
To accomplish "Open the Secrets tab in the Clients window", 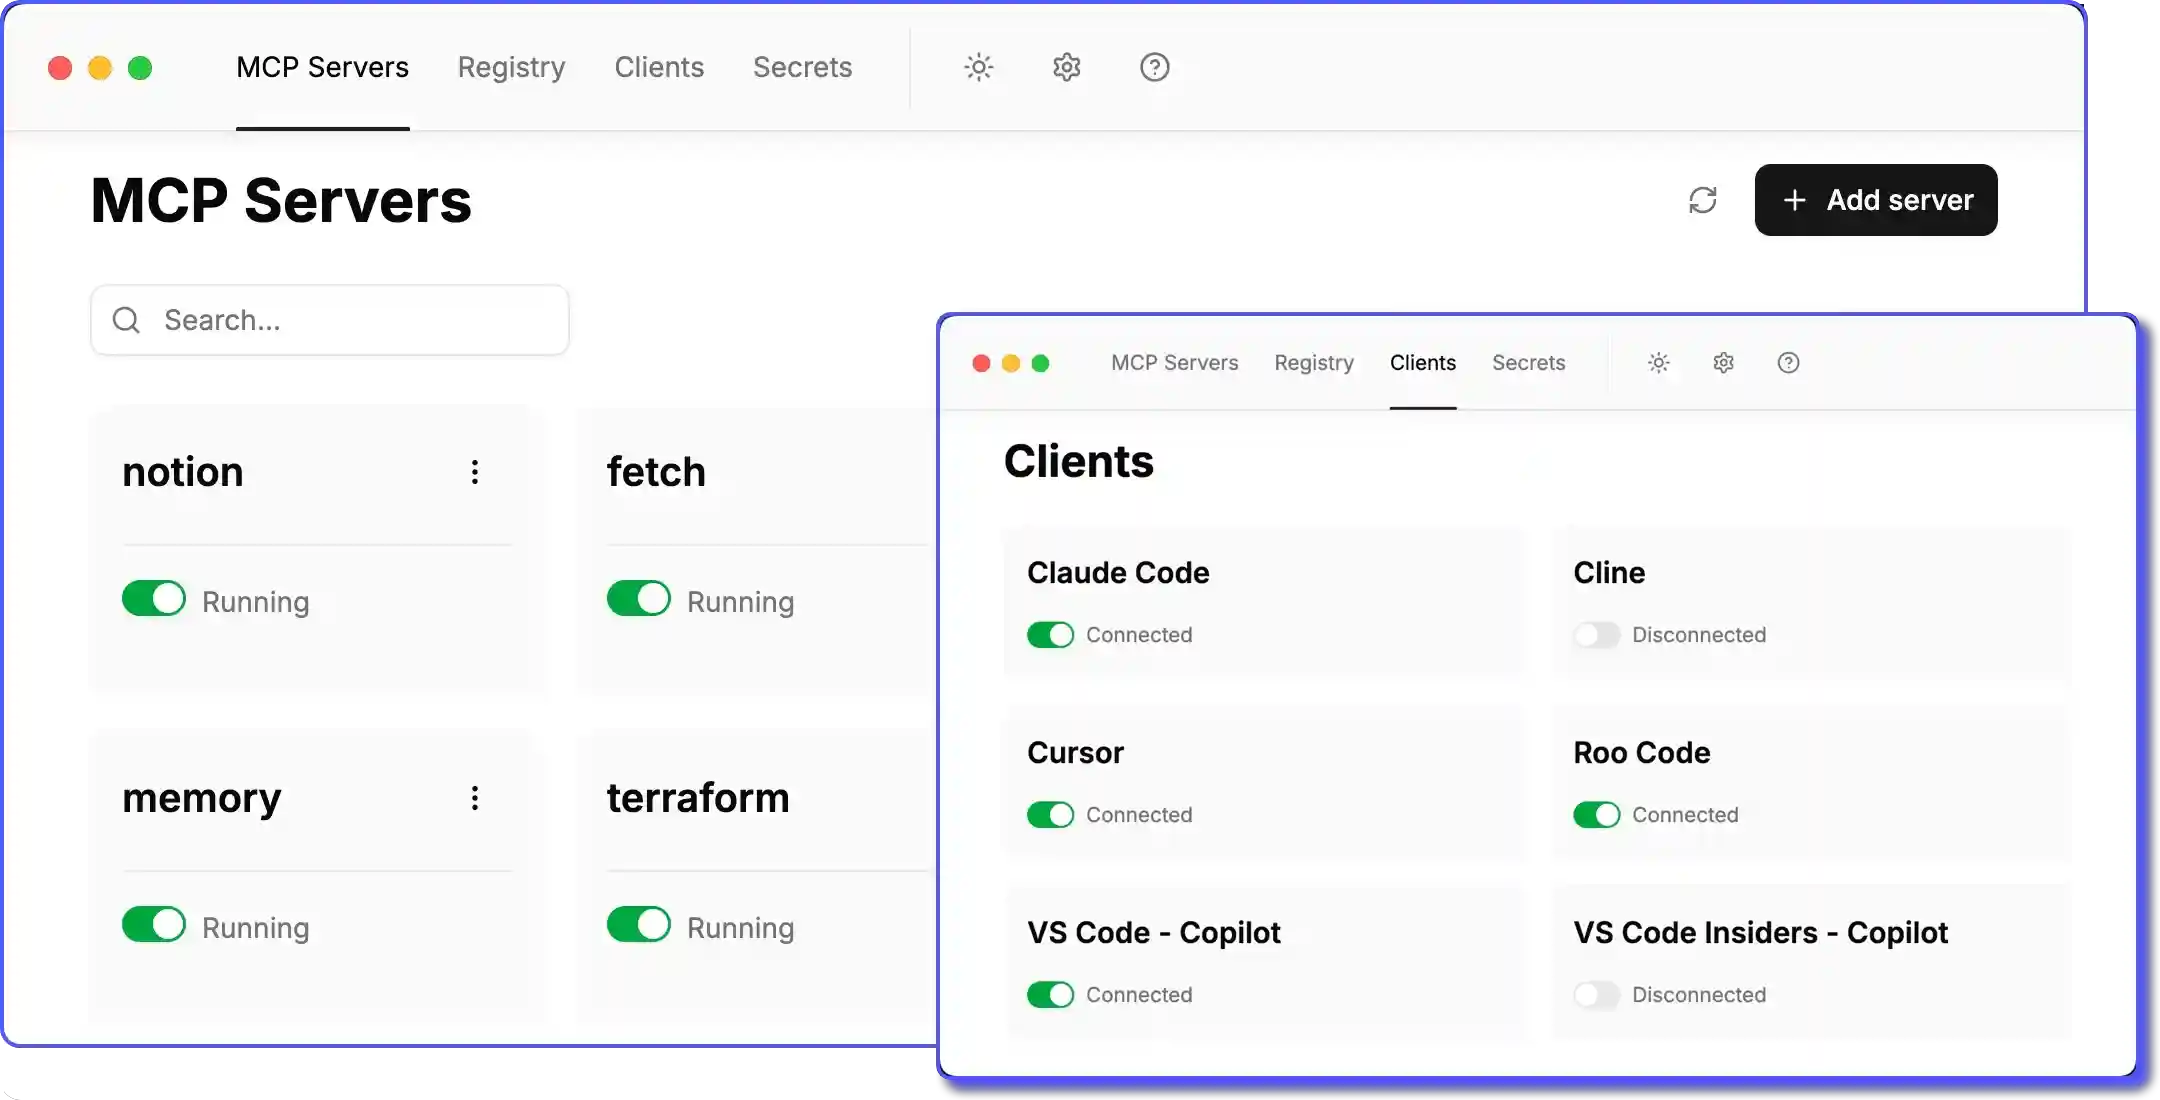I will pyautogui.click(x=1529, y=362).
